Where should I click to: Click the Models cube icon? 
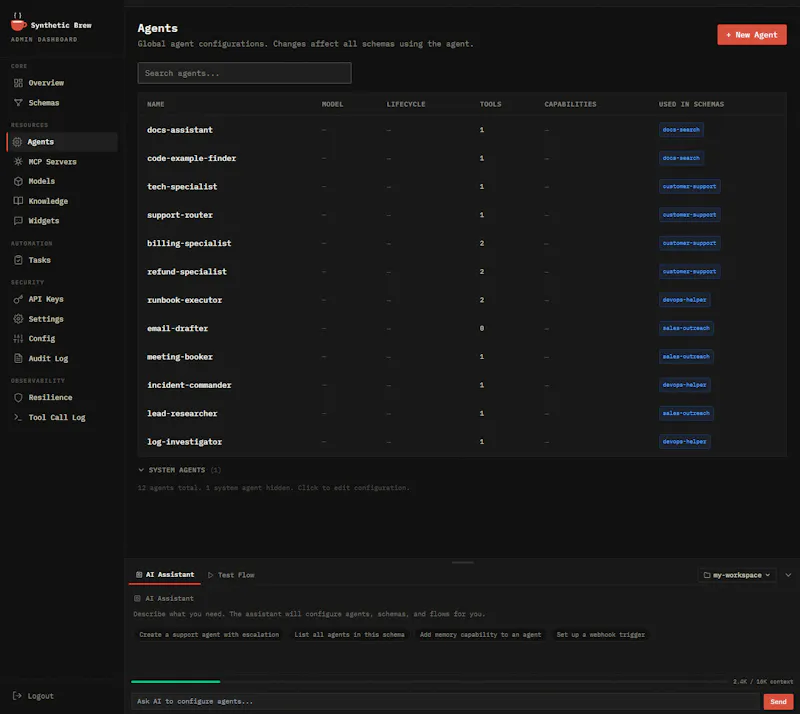[18, 181]
